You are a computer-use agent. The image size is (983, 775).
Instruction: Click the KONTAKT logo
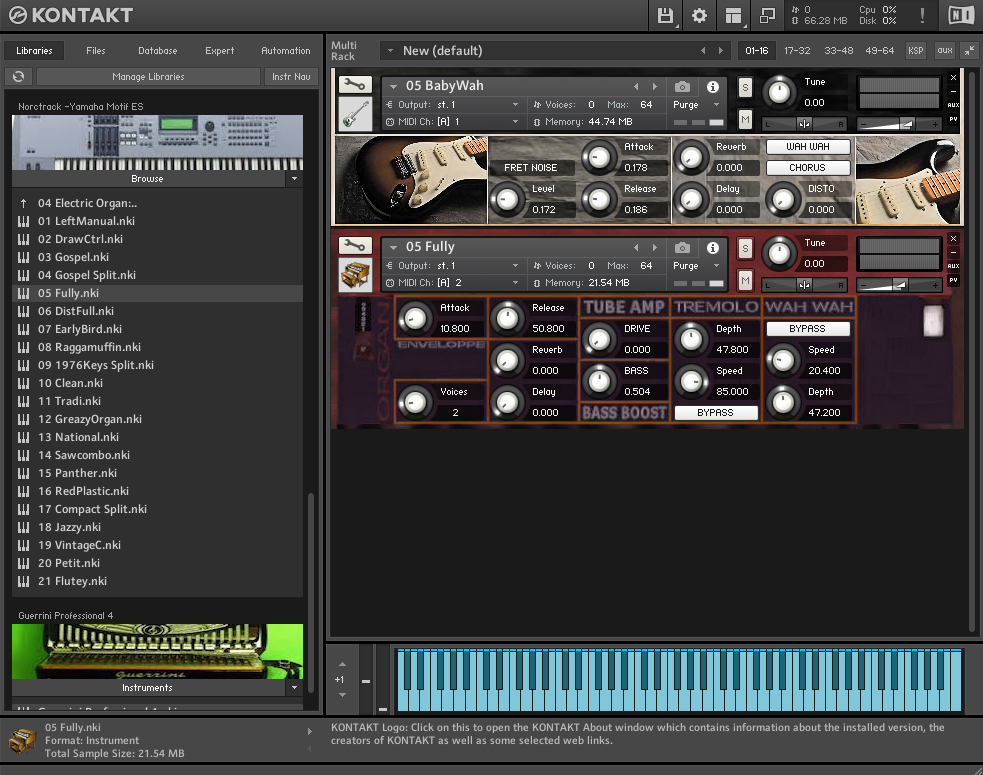pyautogui.click(x=71, y=15)
